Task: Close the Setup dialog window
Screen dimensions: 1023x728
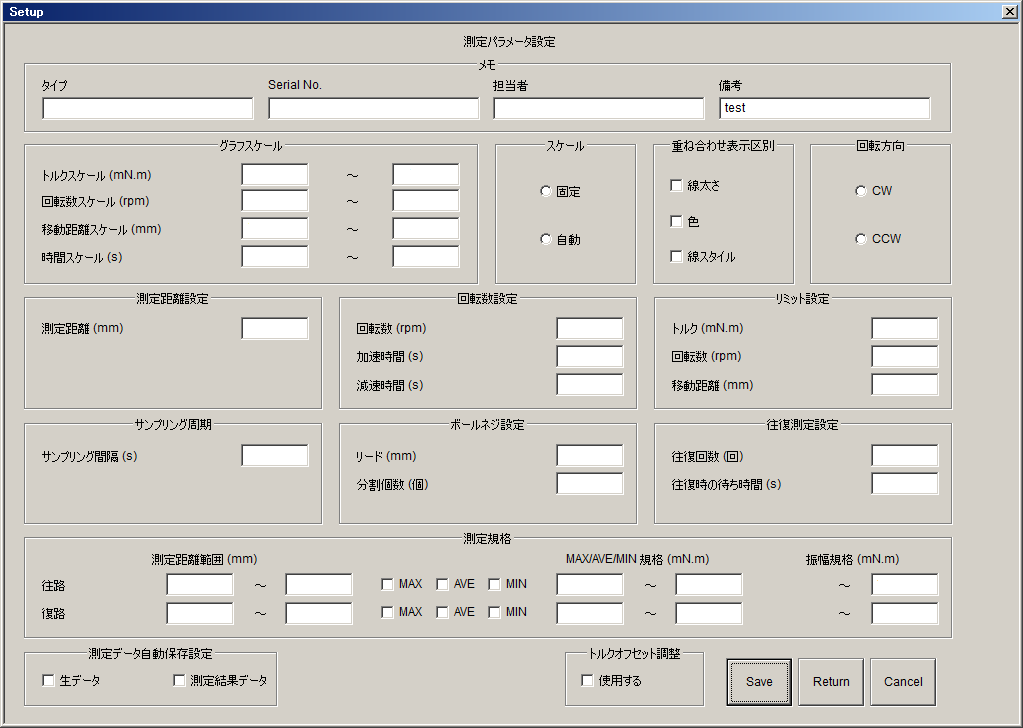Action: (1009, 11)
